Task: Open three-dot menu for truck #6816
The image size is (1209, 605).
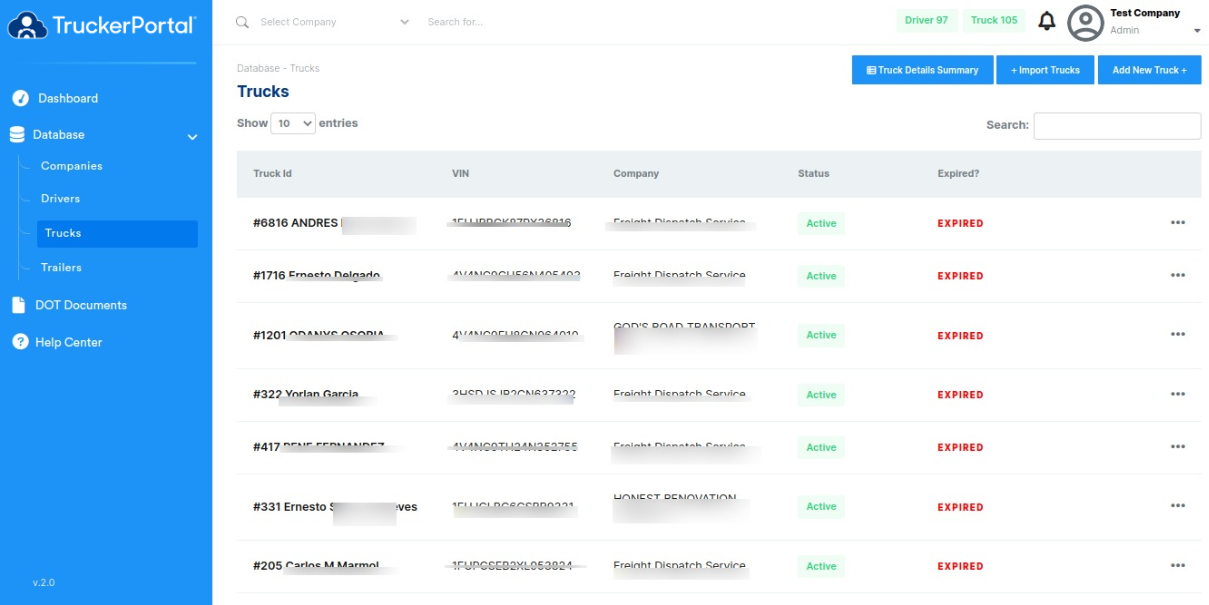Action: [x=1177, y=223]
